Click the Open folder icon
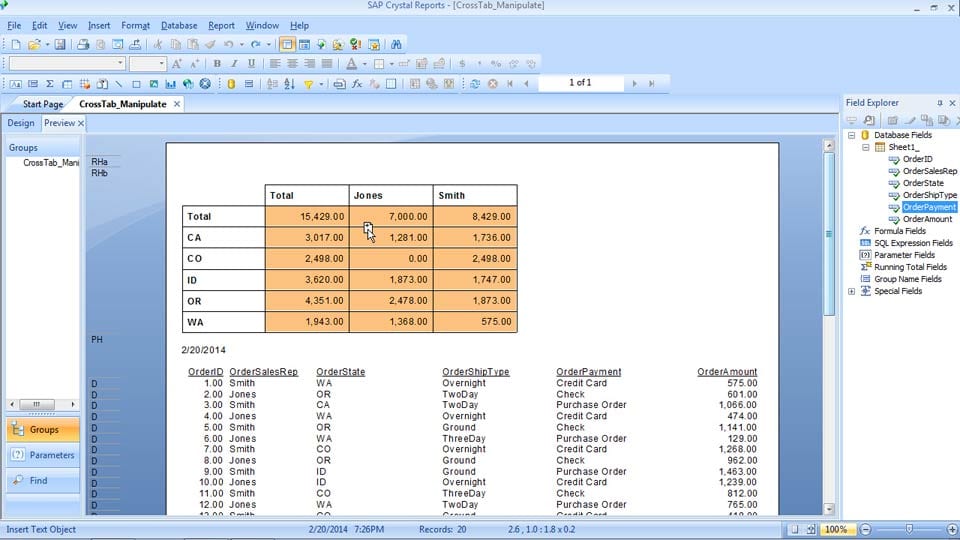 34,44
